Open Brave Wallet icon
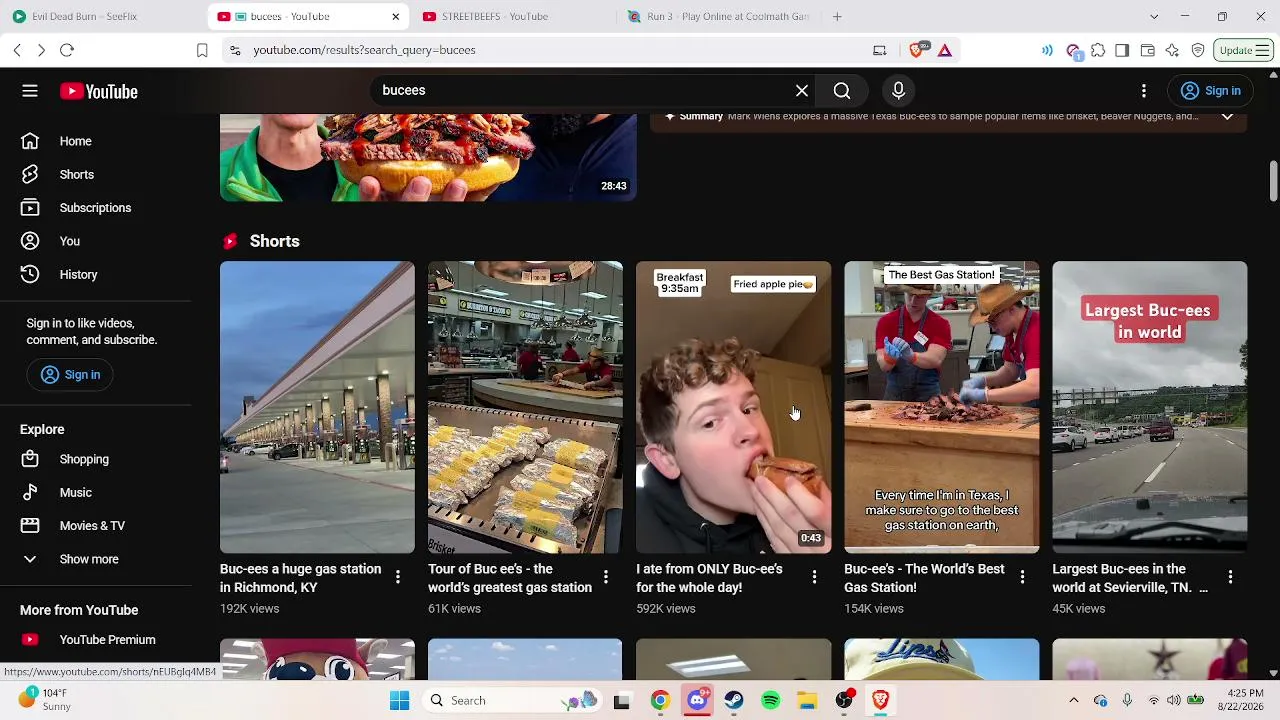1280x720 pixels. pyautogui.click(x=1147, y=50)
